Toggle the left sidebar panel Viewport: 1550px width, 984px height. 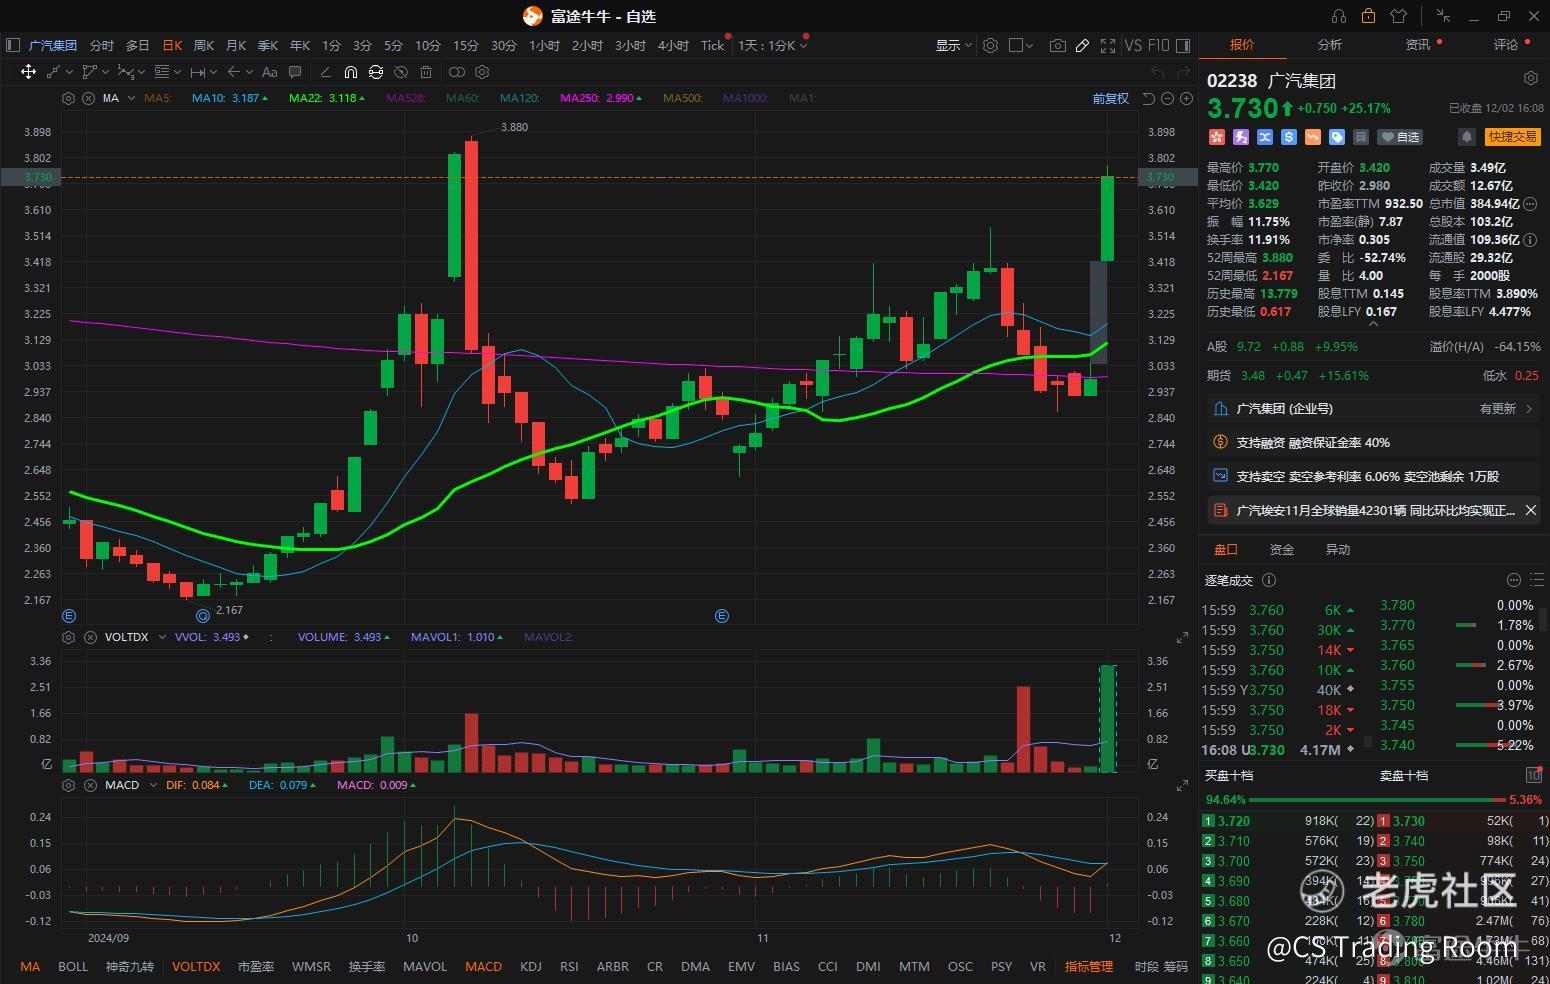[x=13, y=45]
